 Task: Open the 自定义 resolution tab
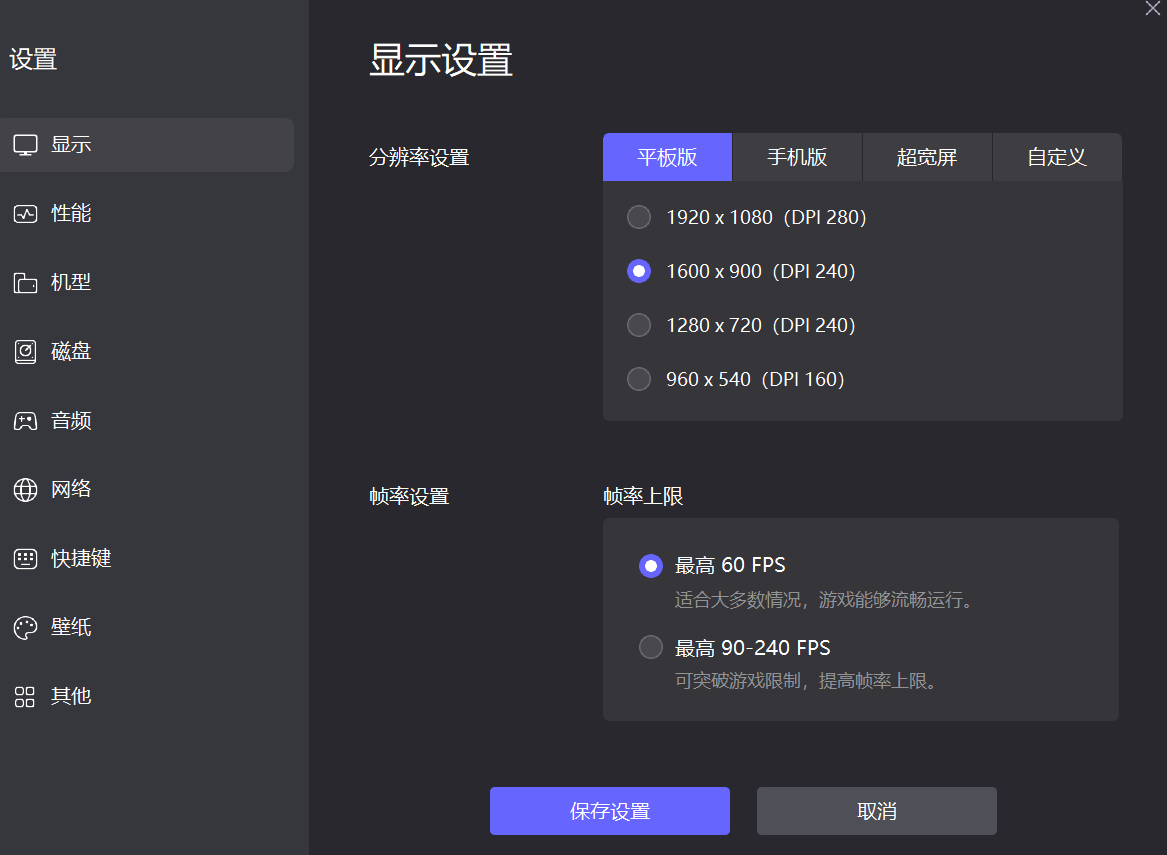(1056, 157)
